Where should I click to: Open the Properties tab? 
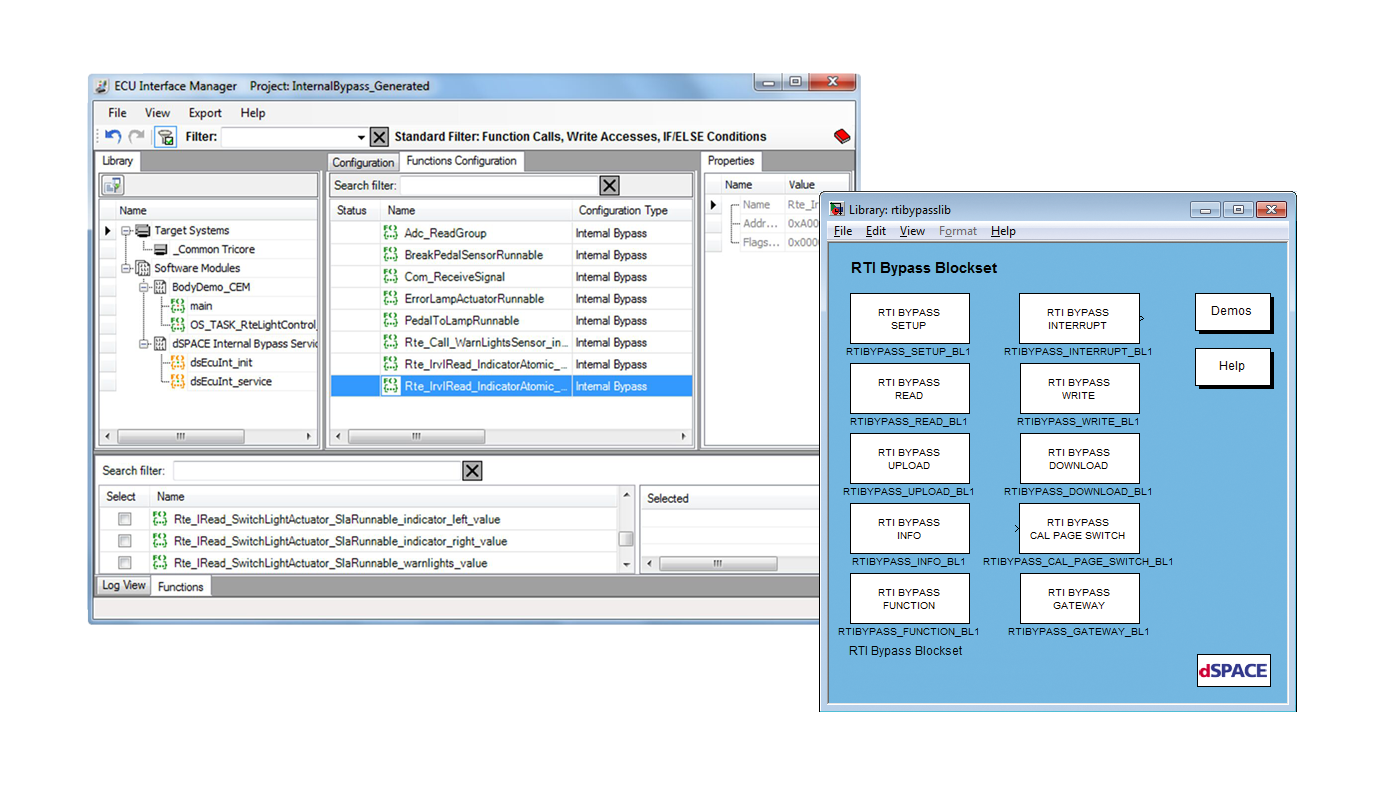coord(731,161)
